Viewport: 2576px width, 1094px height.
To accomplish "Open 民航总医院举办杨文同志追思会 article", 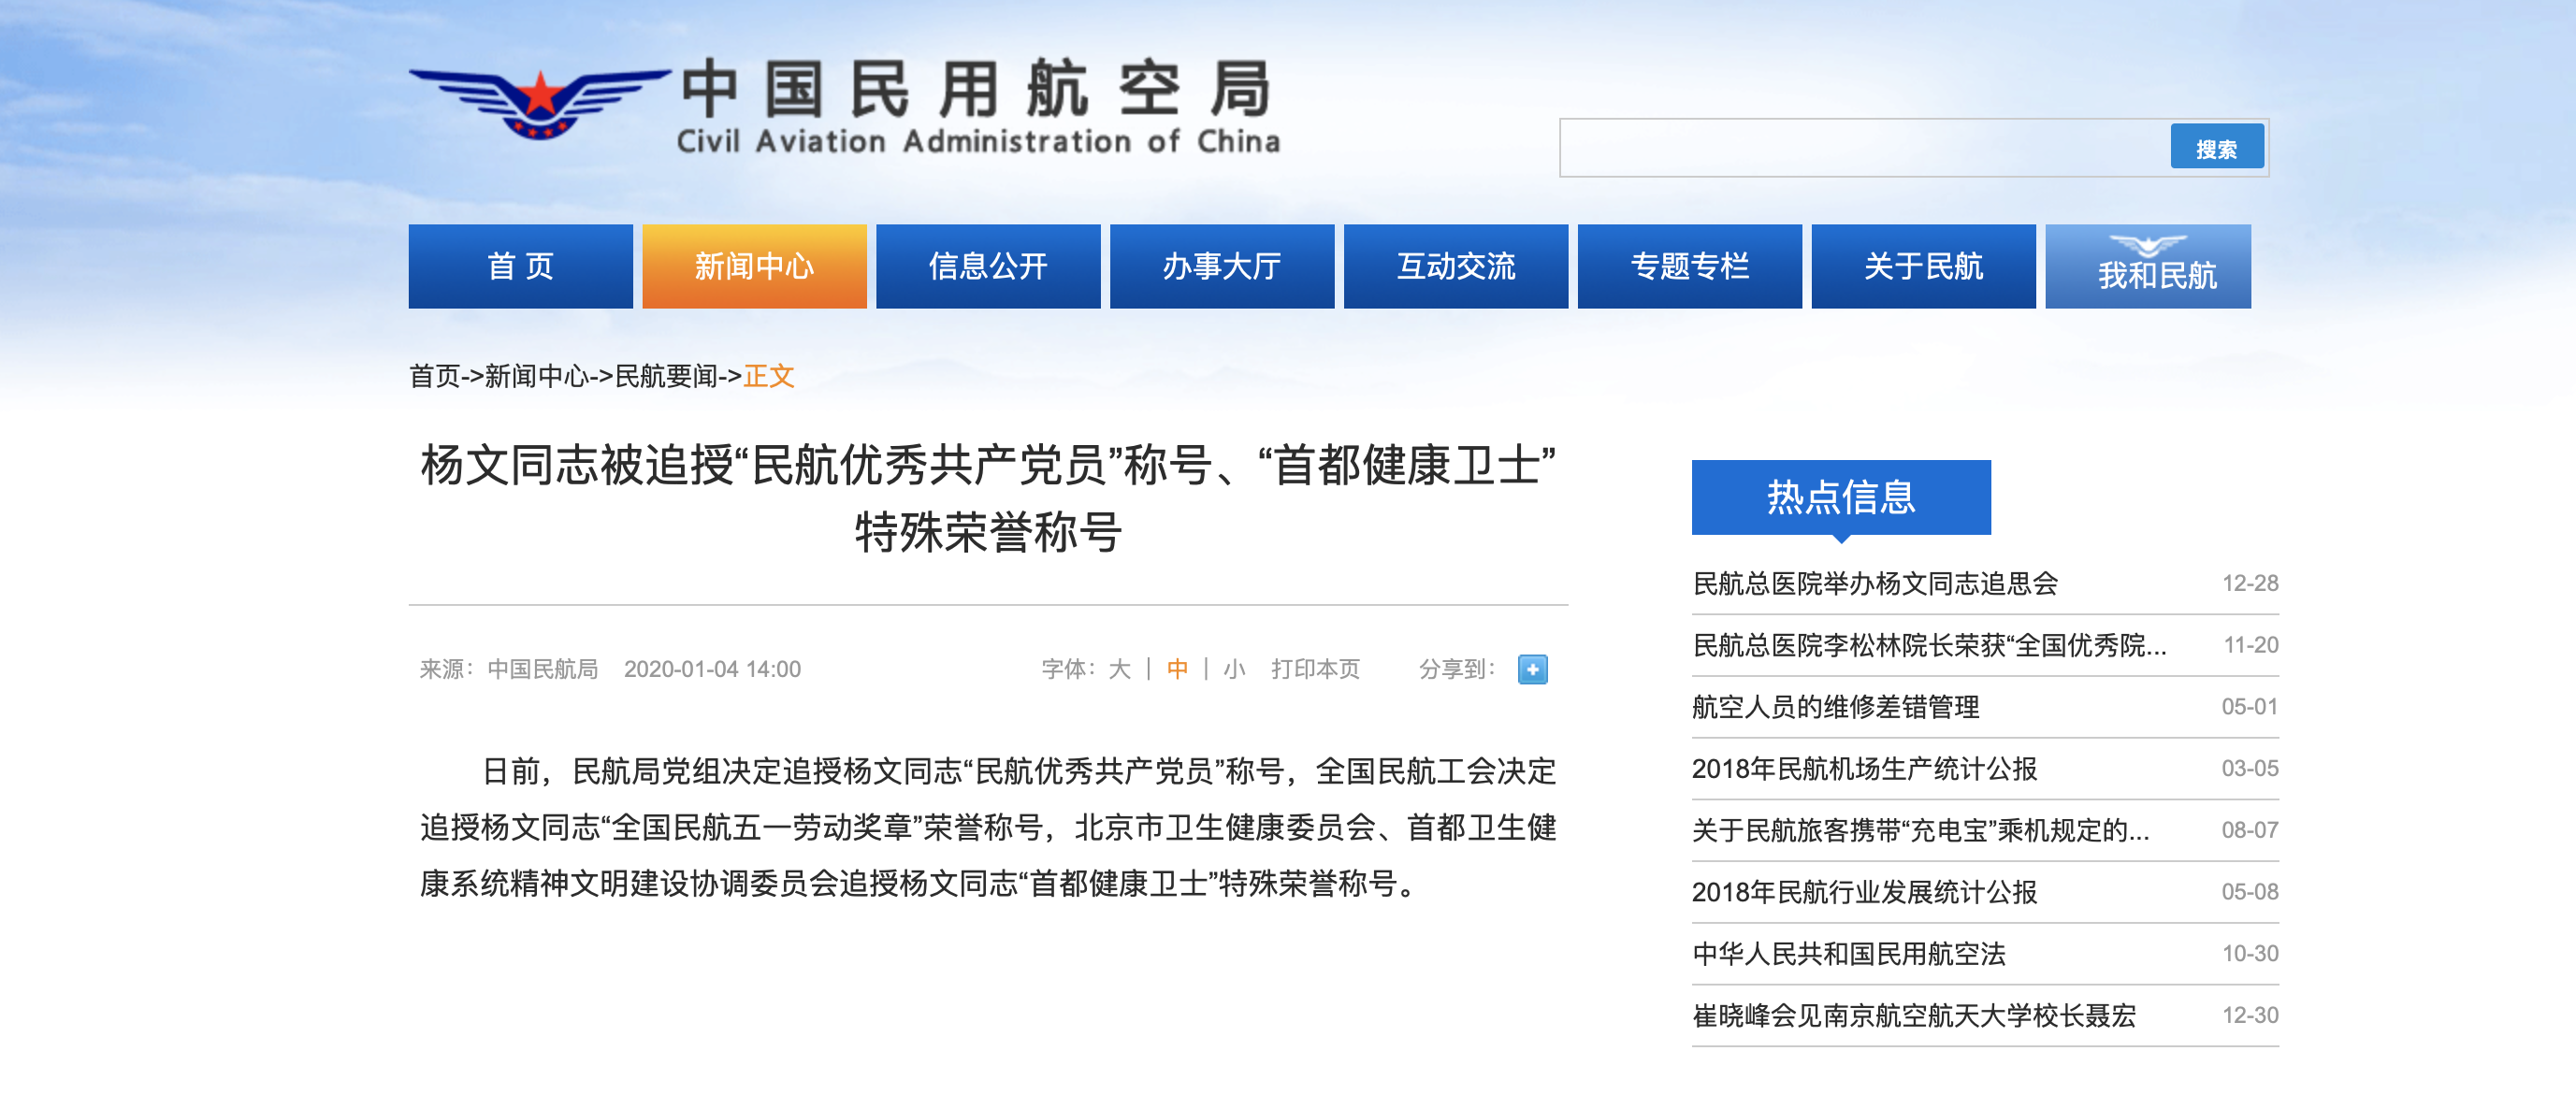I will pyautogui.click(x=1875, y=583).
